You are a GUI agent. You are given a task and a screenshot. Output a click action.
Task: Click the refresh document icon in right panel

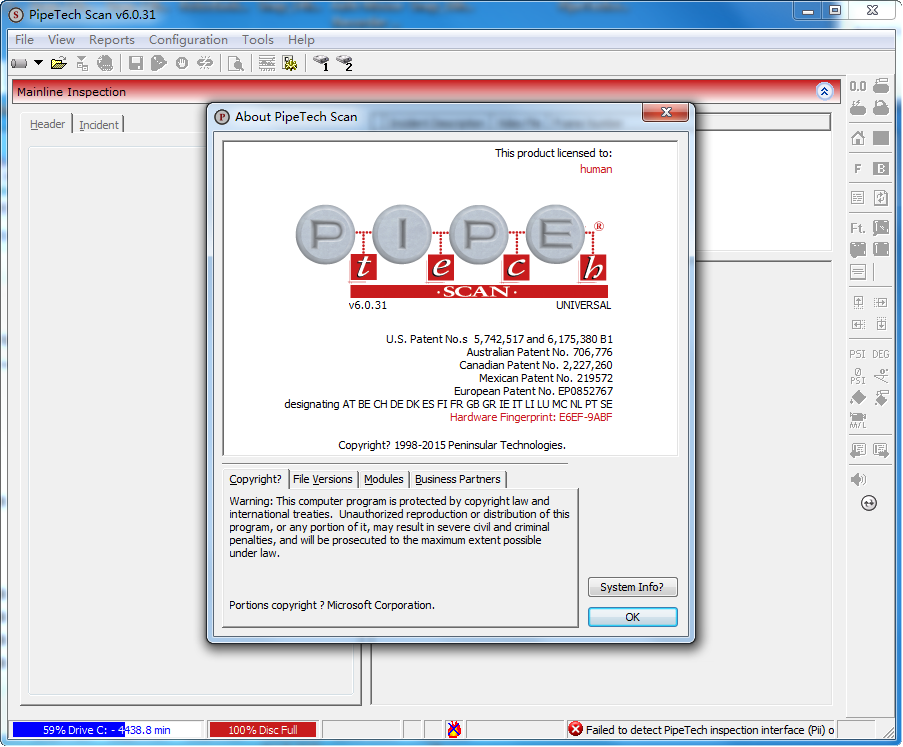pos(881,198)
